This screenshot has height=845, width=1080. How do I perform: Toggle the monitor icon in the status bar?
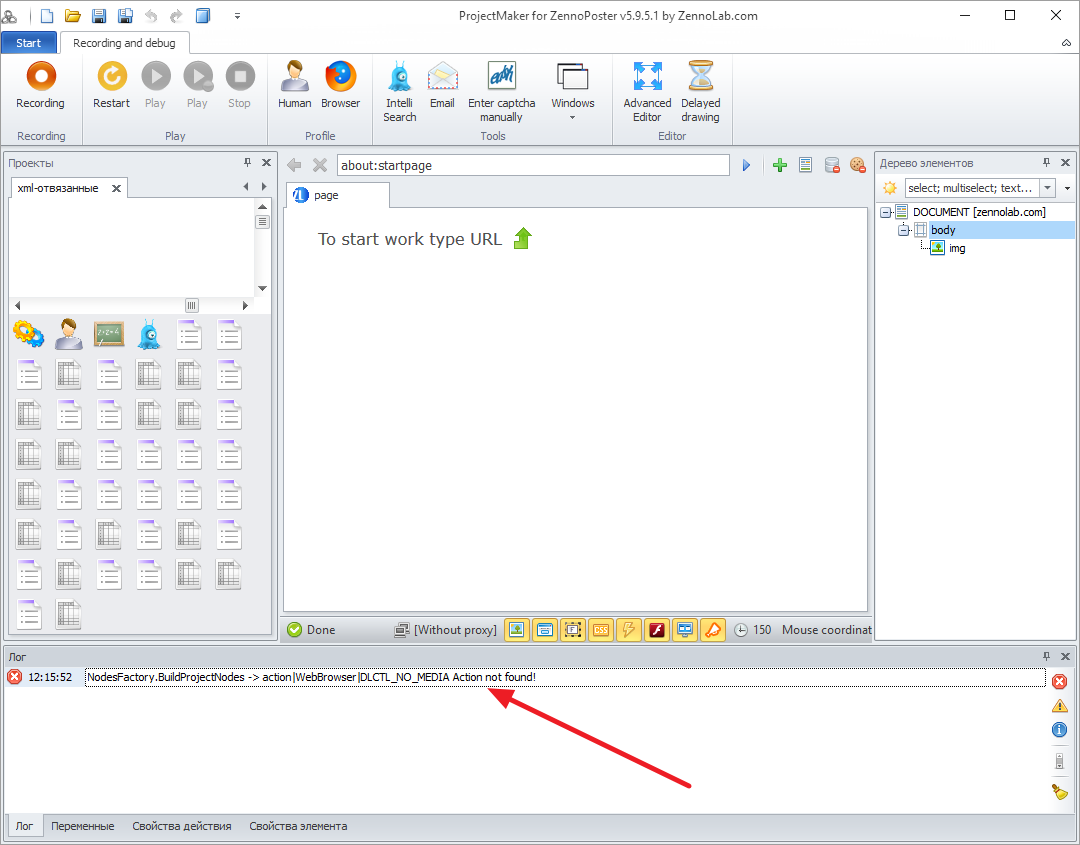coord(685,629)
